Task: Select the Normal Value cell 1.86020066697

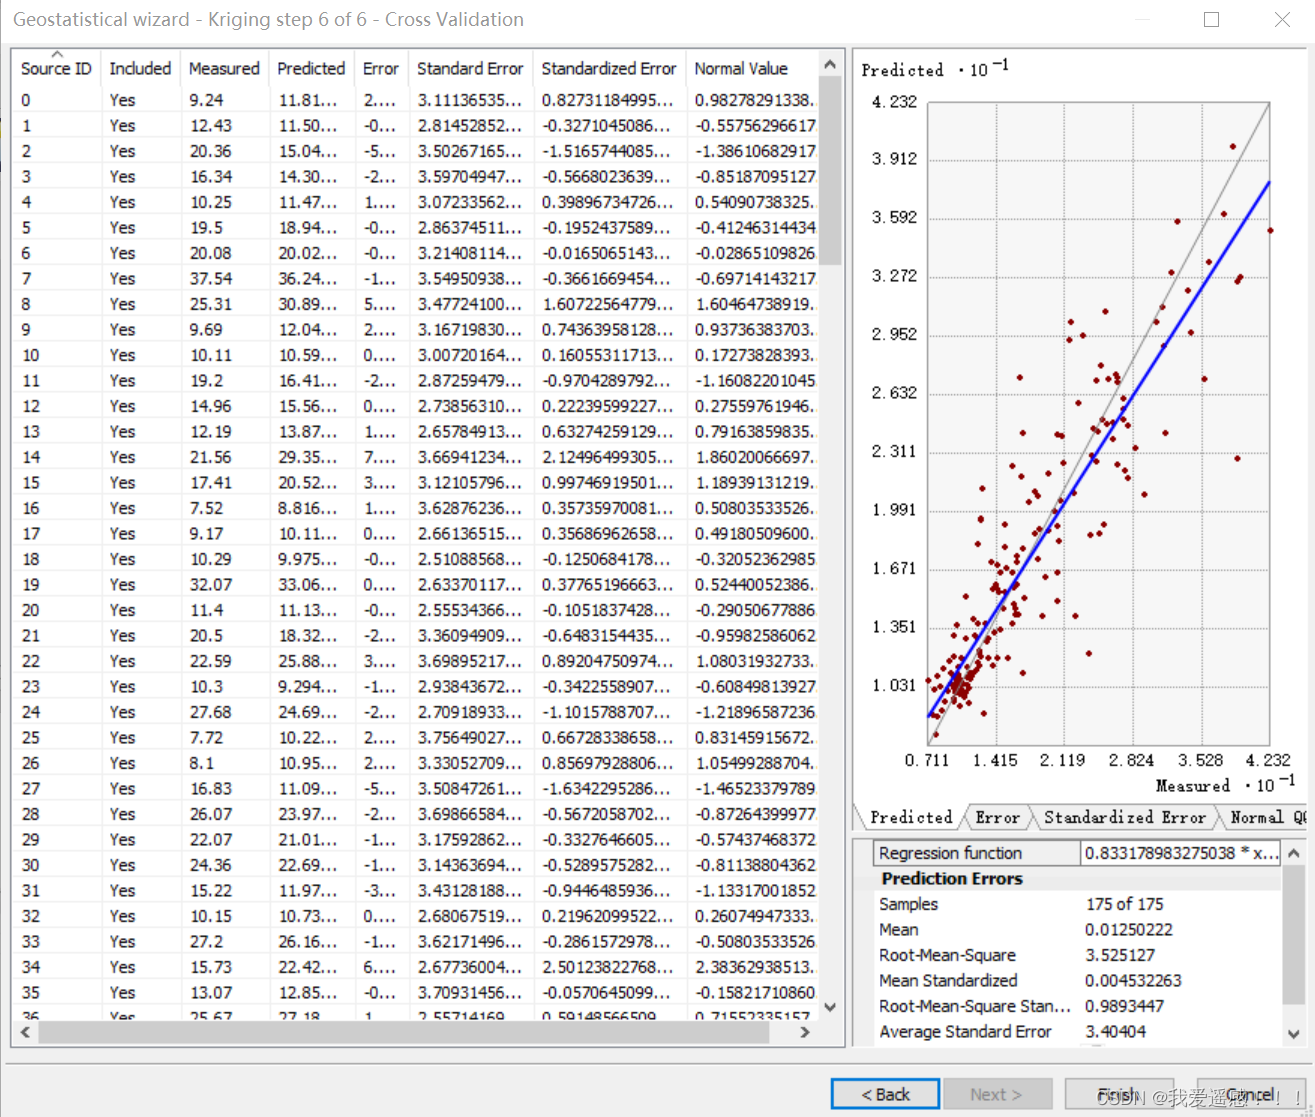Action: coord(754,457)
